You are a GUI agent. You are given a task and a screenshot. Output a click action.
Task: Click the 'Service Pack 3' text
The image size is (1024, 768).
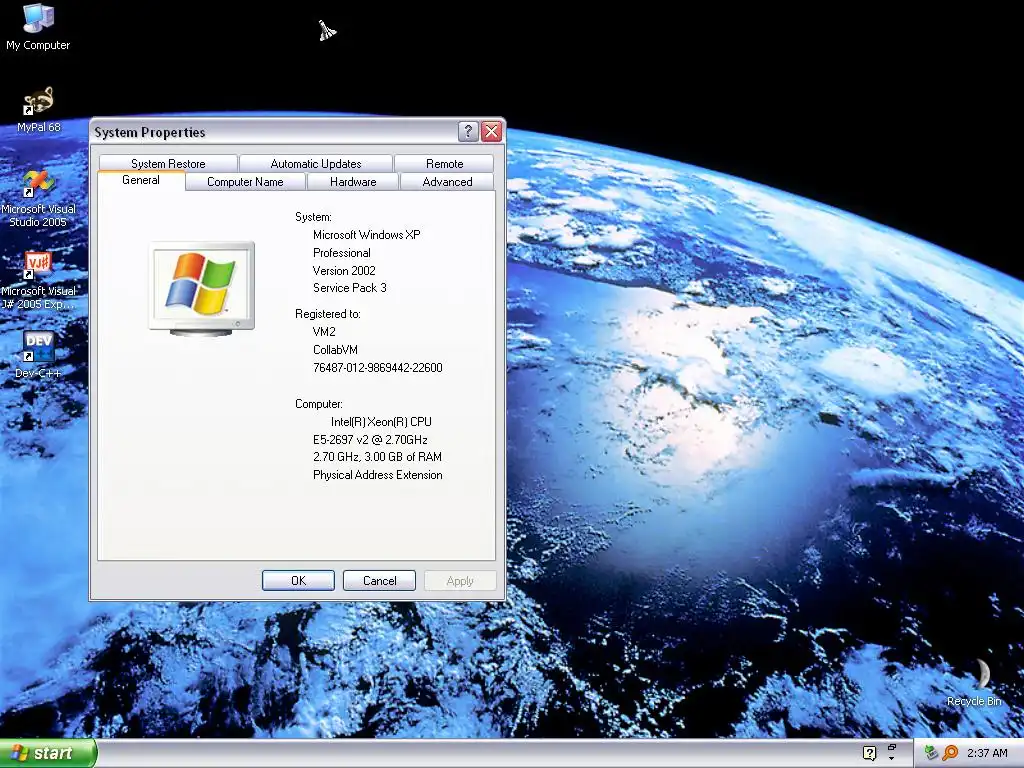(x=349, y=288)
